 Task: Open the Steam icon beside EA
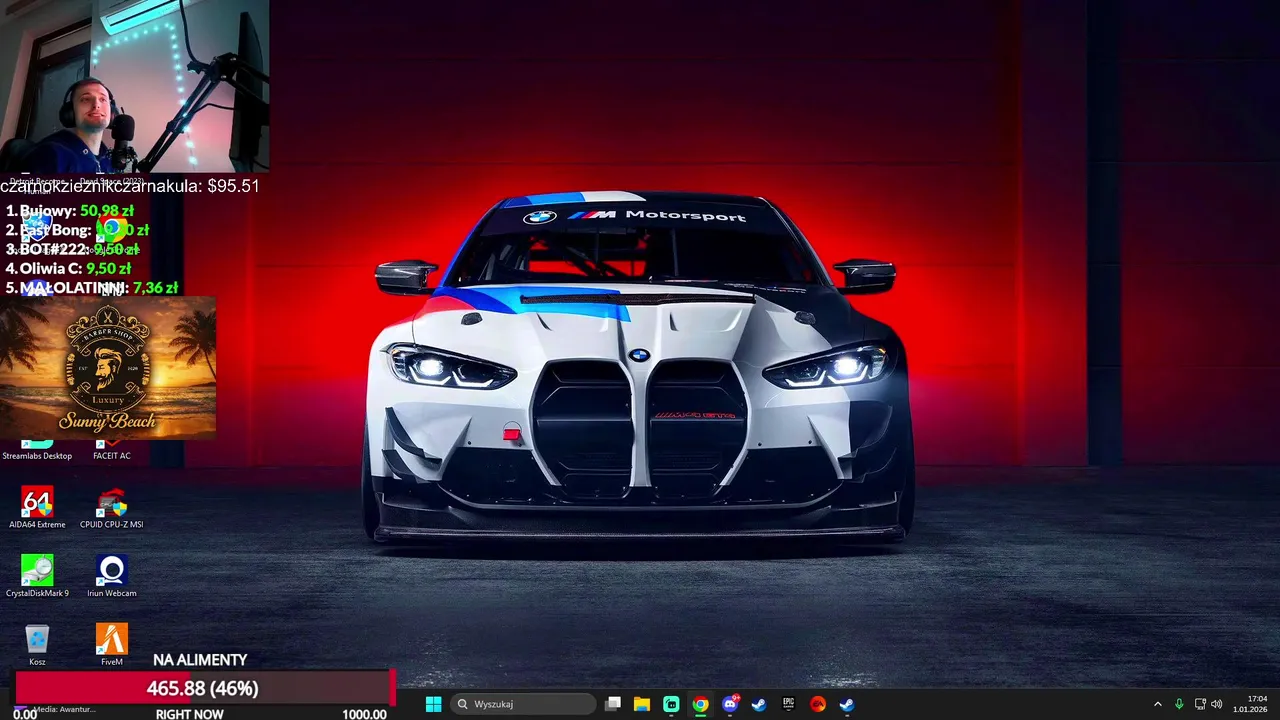(846, 704)
